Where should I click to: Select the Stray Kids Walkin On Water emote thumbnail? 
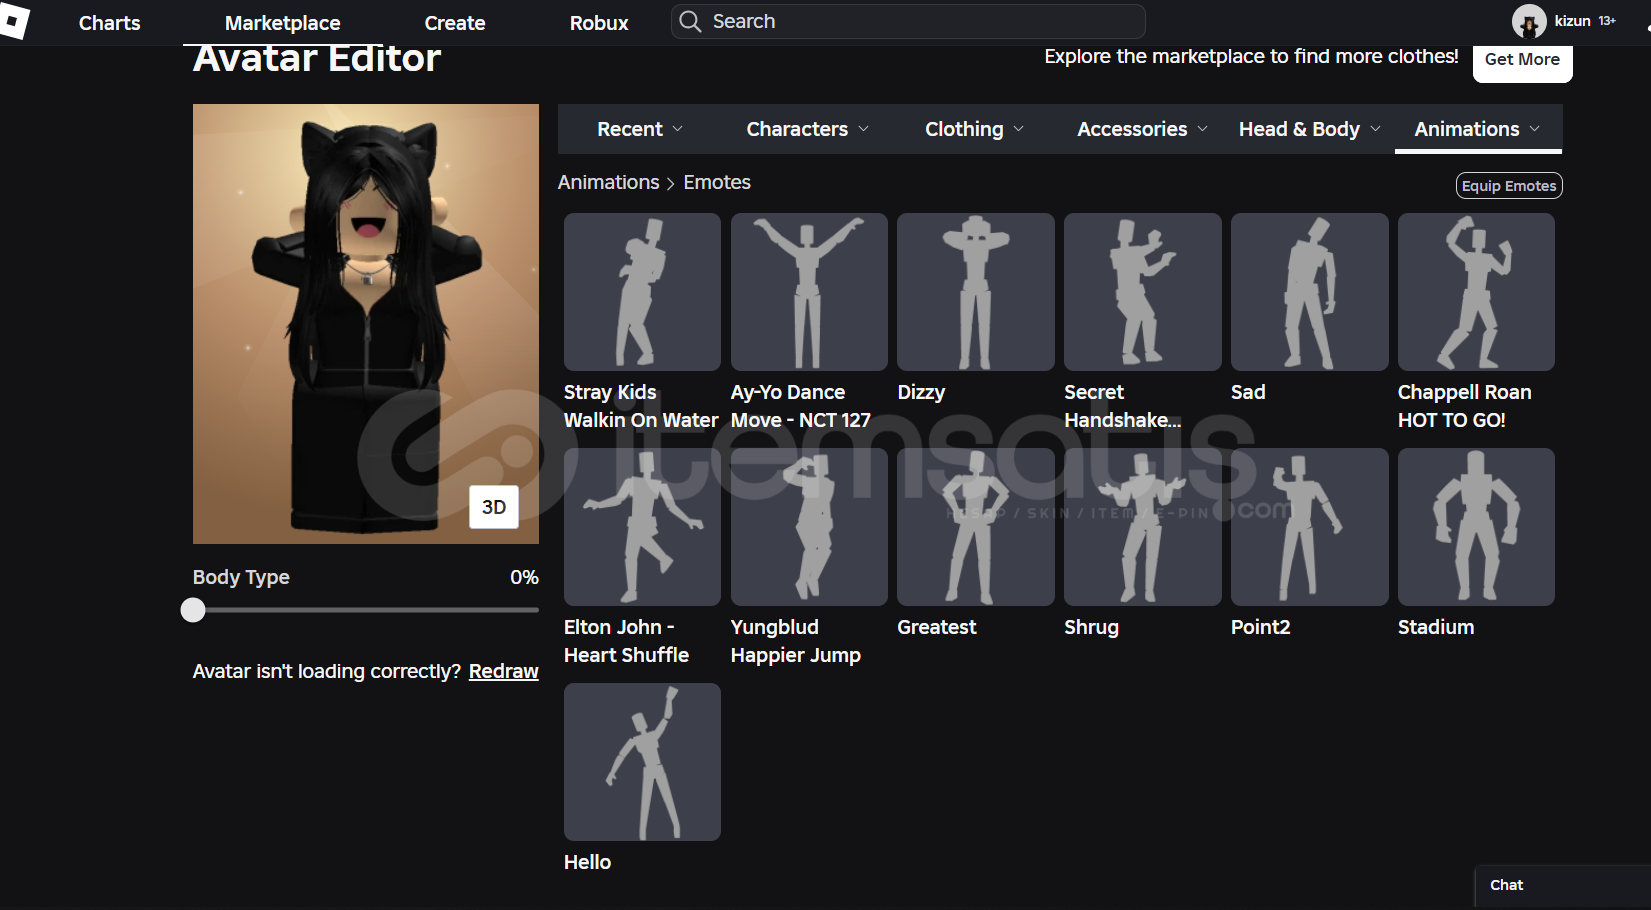pyautogui.click(x=642, y=292)
